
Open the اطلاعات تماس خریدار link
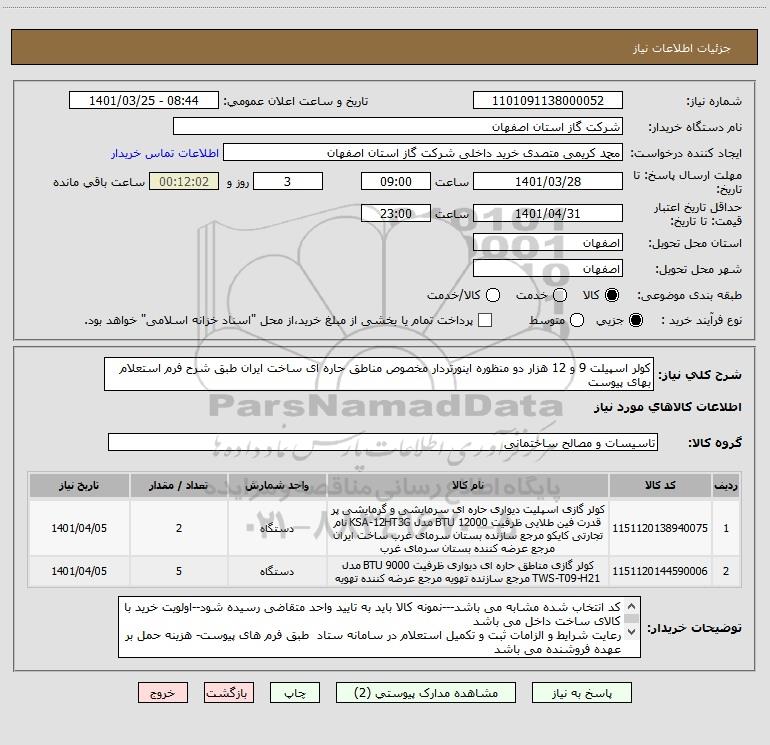[165, 153]
